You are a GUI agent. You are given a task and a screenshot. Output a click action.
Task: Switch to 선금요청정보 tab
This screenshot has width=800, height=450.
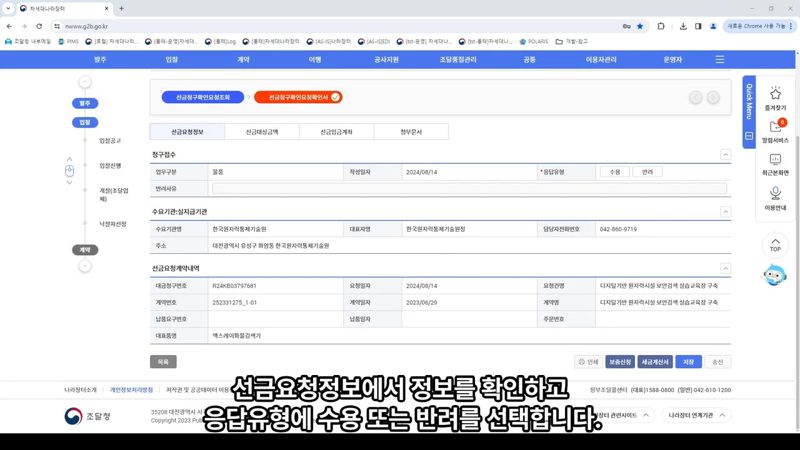tap(187, 132)
